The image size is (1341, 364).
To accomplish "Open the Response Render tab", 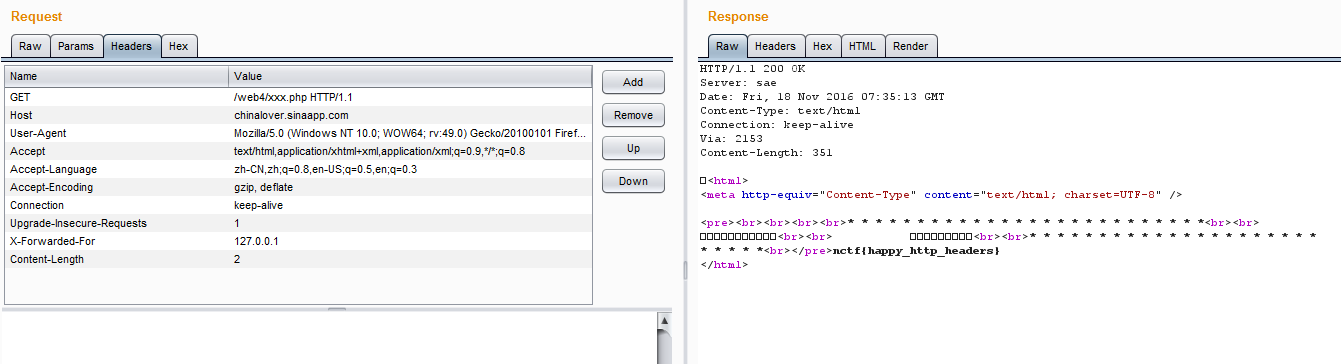I will tap(911, 46).
